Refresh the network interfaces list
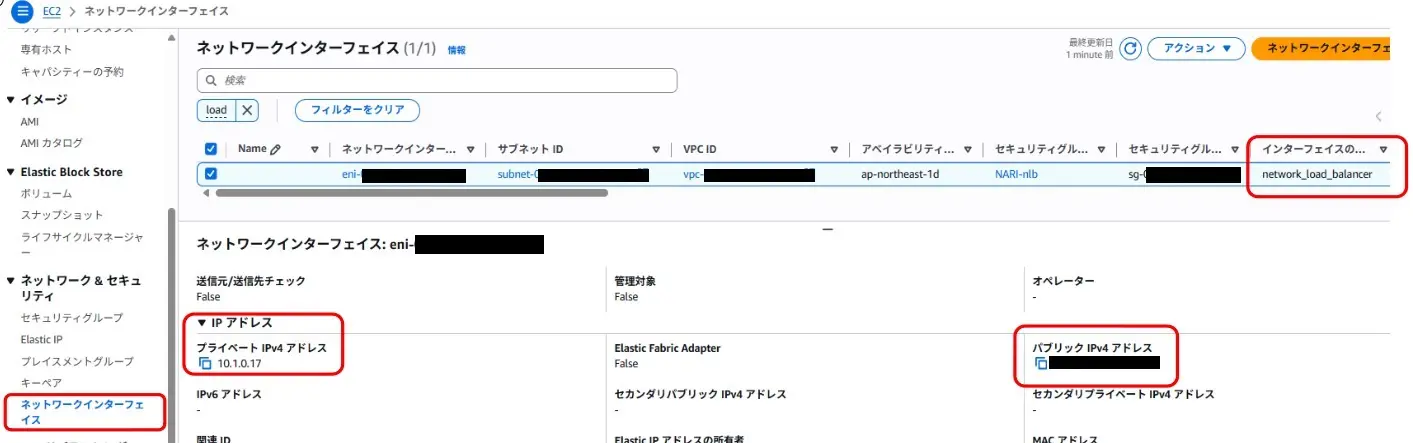Screen dimensions: 1413x443 (1130, 48)
